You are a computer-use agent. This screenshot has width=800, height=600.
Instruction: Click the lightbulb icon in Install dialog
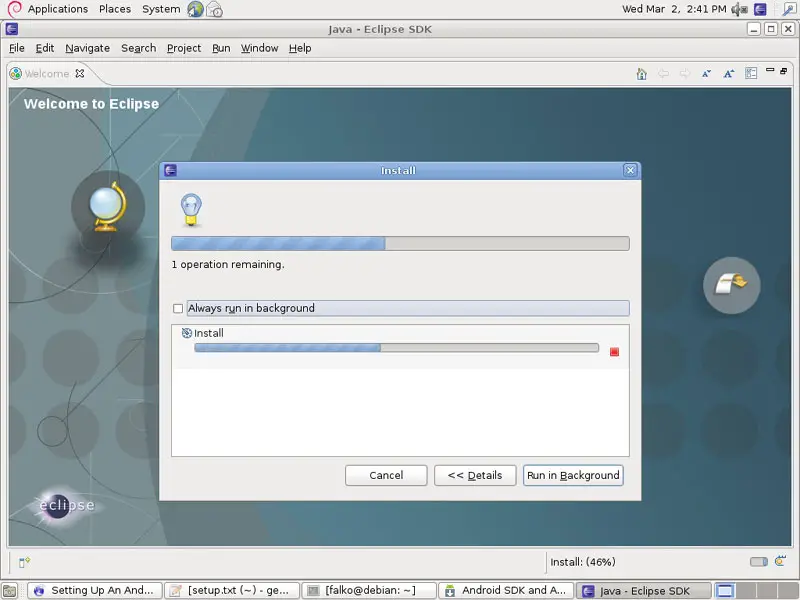(191, 209)
